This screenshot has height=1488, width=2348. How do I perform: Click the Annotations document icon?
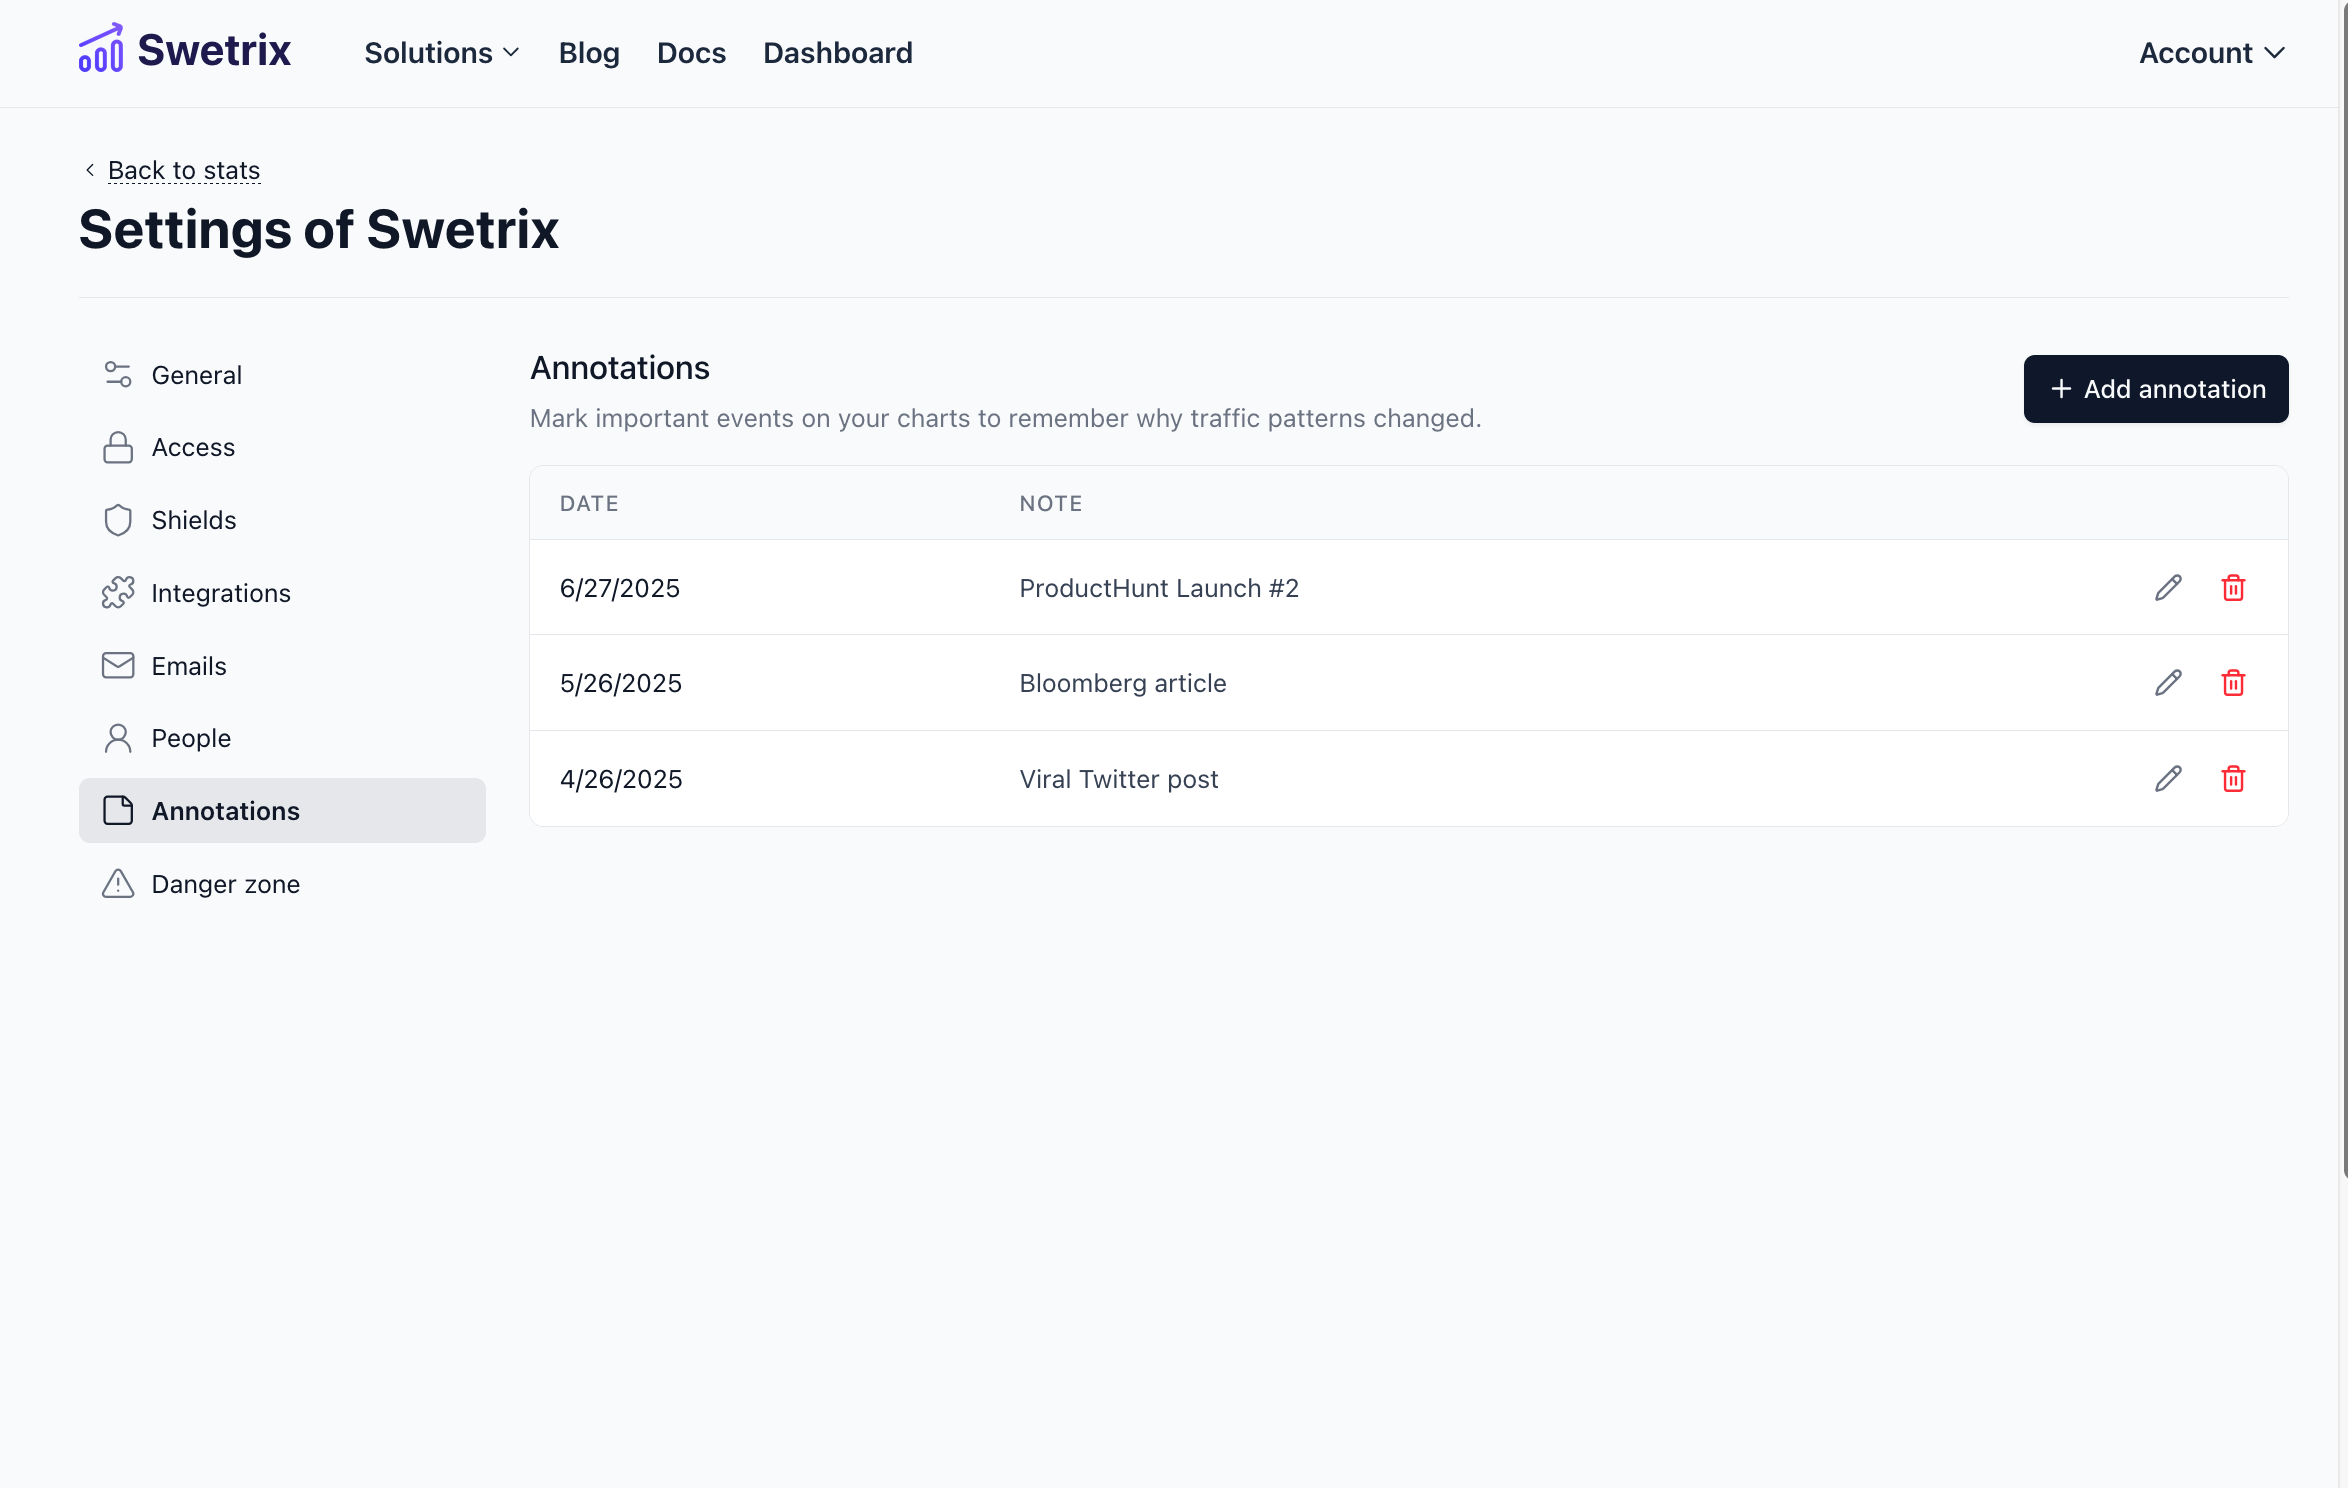(118, 811)
